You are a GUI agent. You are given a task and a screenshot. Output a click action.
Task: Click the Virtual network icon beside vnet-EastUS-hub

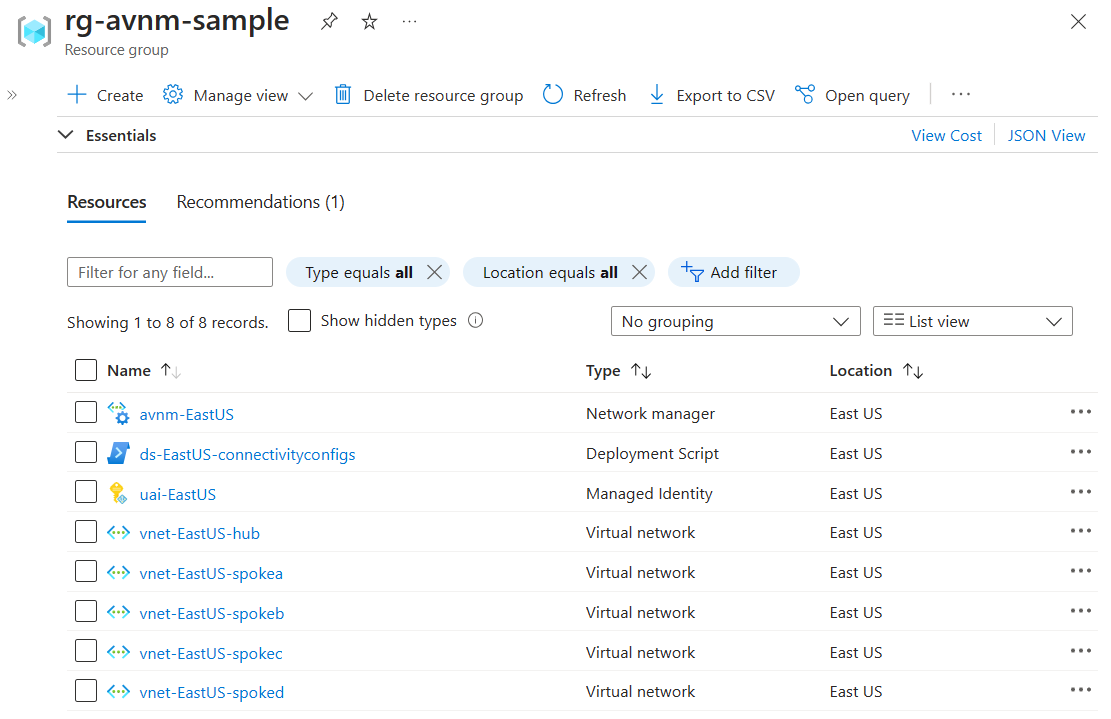click(x=118, y=532)
